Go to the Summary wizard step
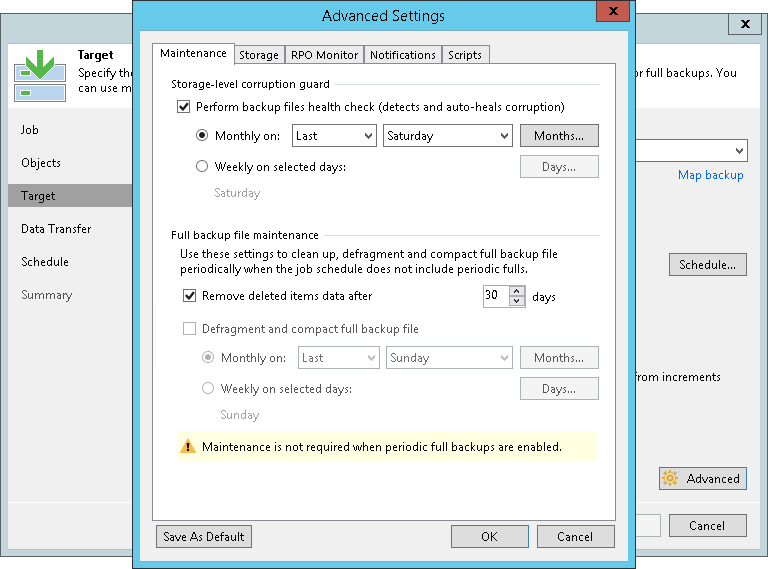 click(47, 295)
